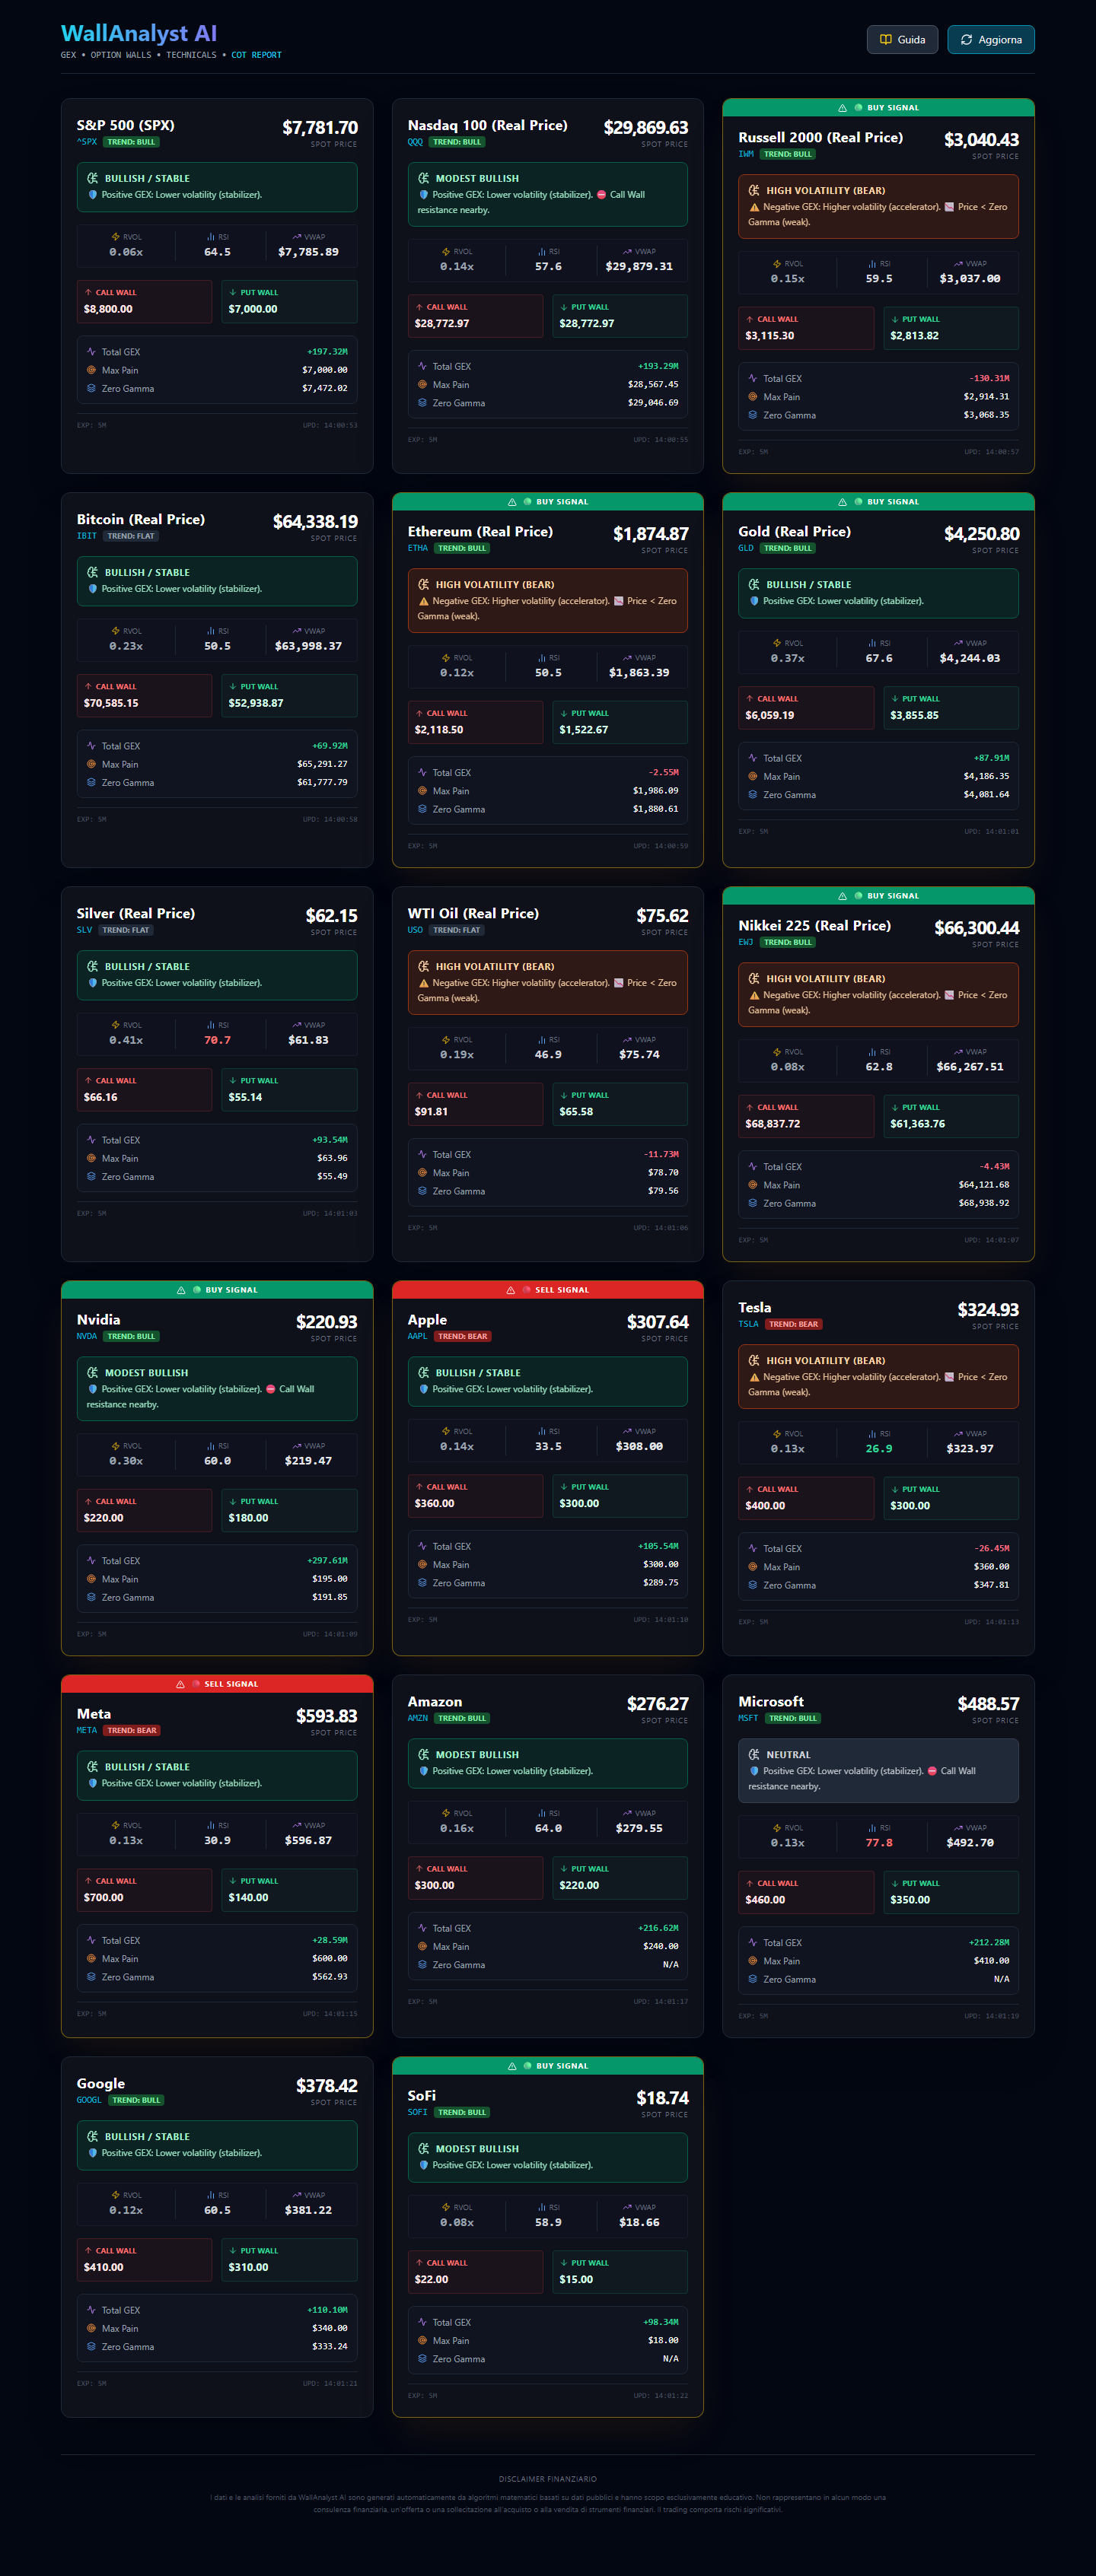Click the Disclaimer Finanziario footer heading

(x=548, y=2479)
